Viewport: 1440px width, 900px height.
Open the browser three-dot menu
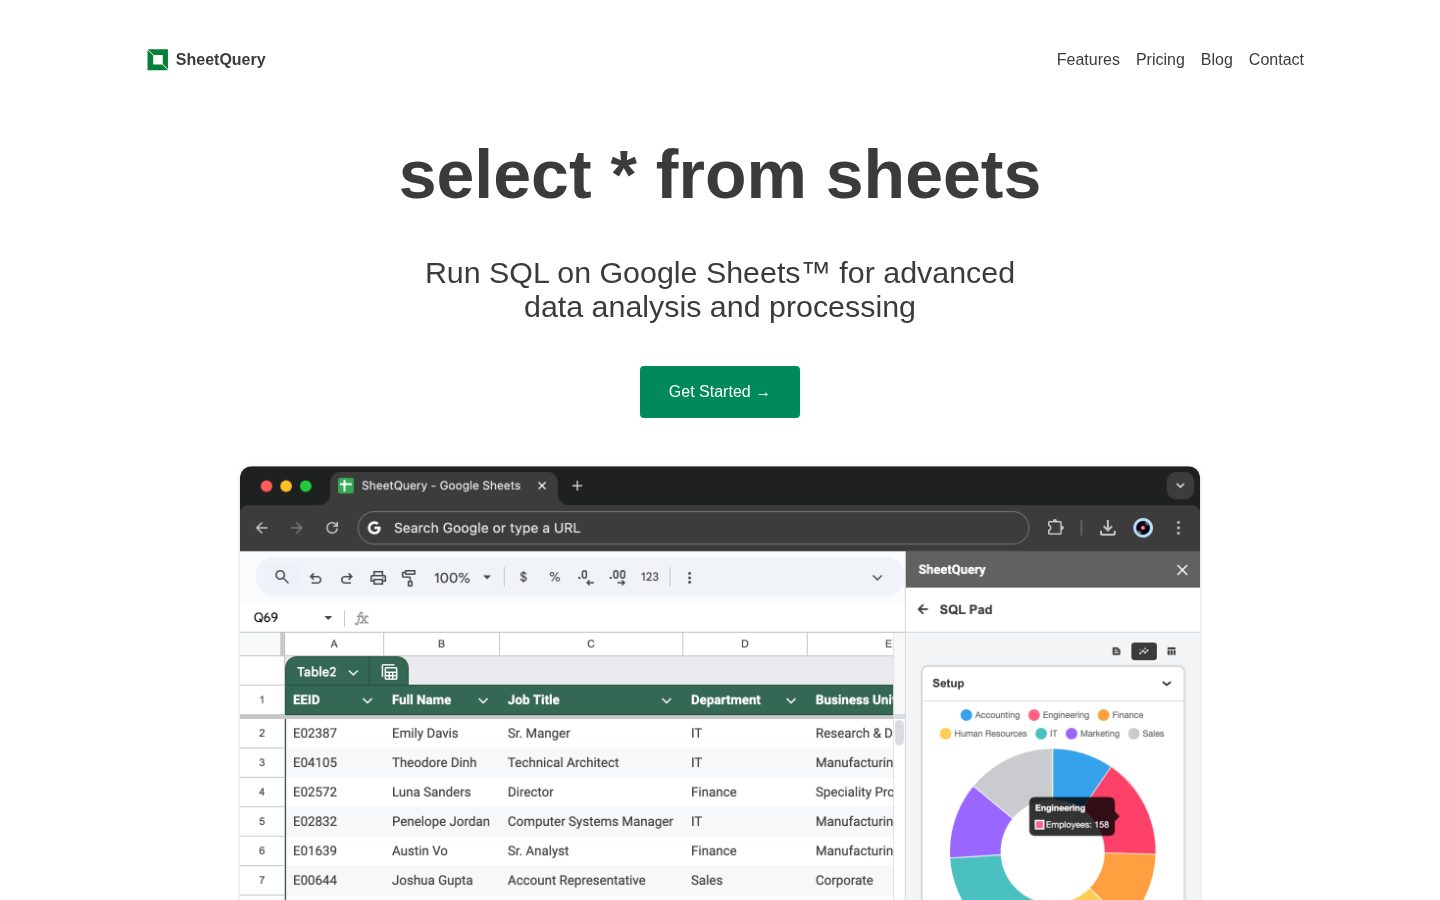point(1179,528)
